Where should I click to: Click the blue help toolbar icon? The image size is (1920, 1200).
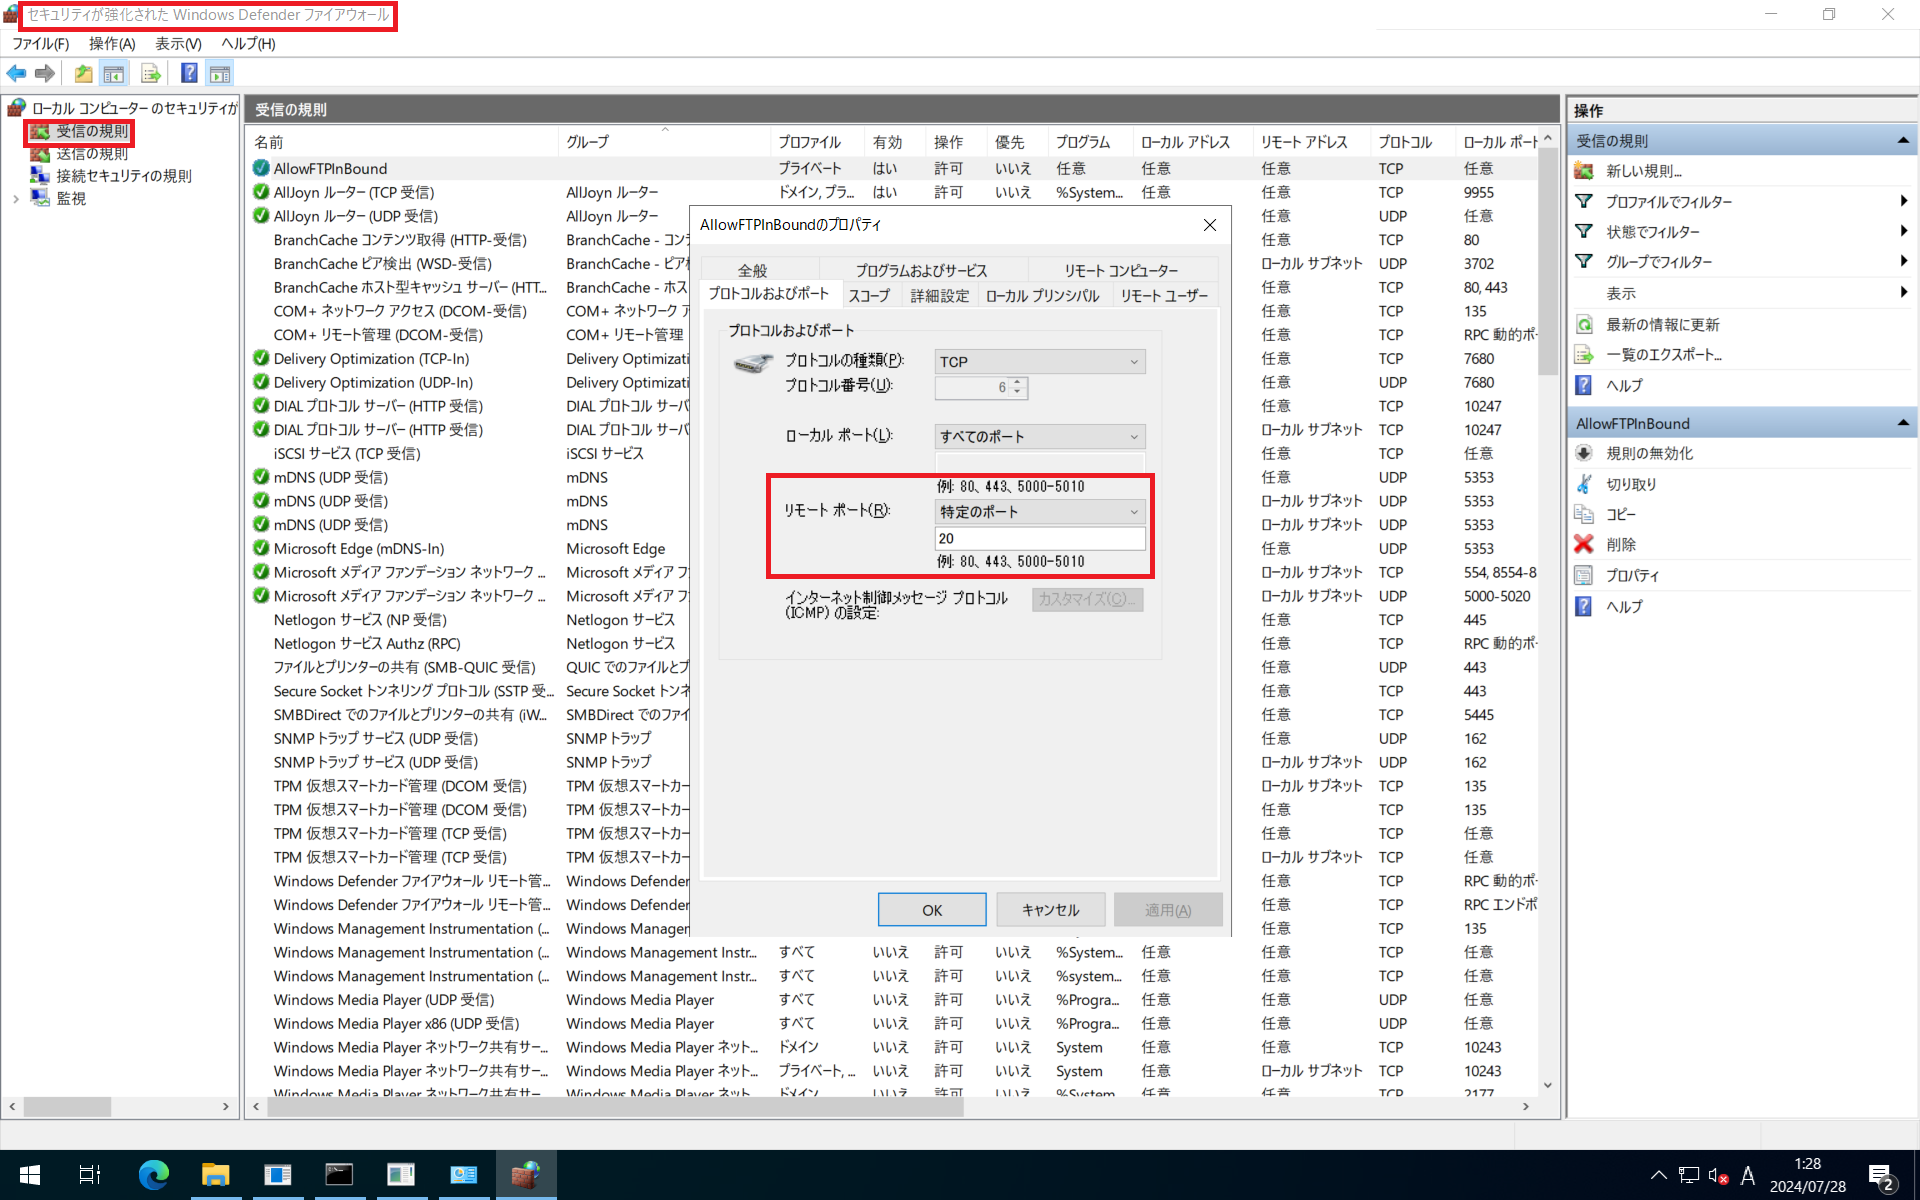pos(189,73)
